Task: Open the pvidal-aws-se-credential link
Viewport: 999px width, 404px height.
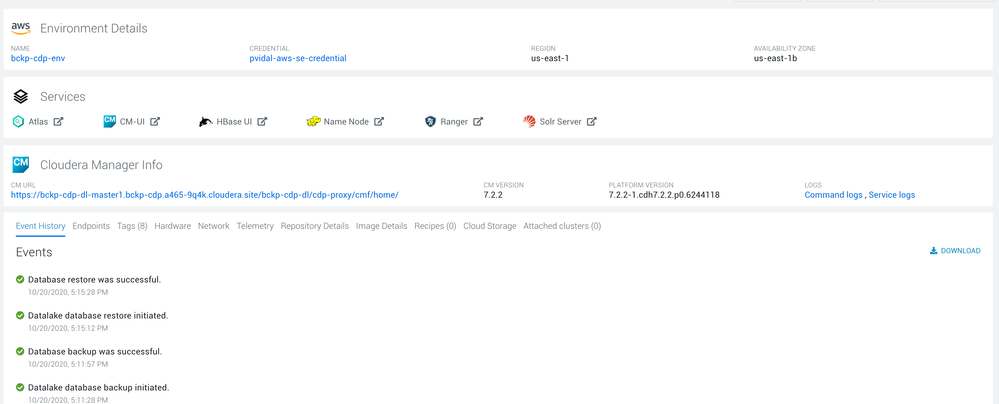Action: pos(298,58)
